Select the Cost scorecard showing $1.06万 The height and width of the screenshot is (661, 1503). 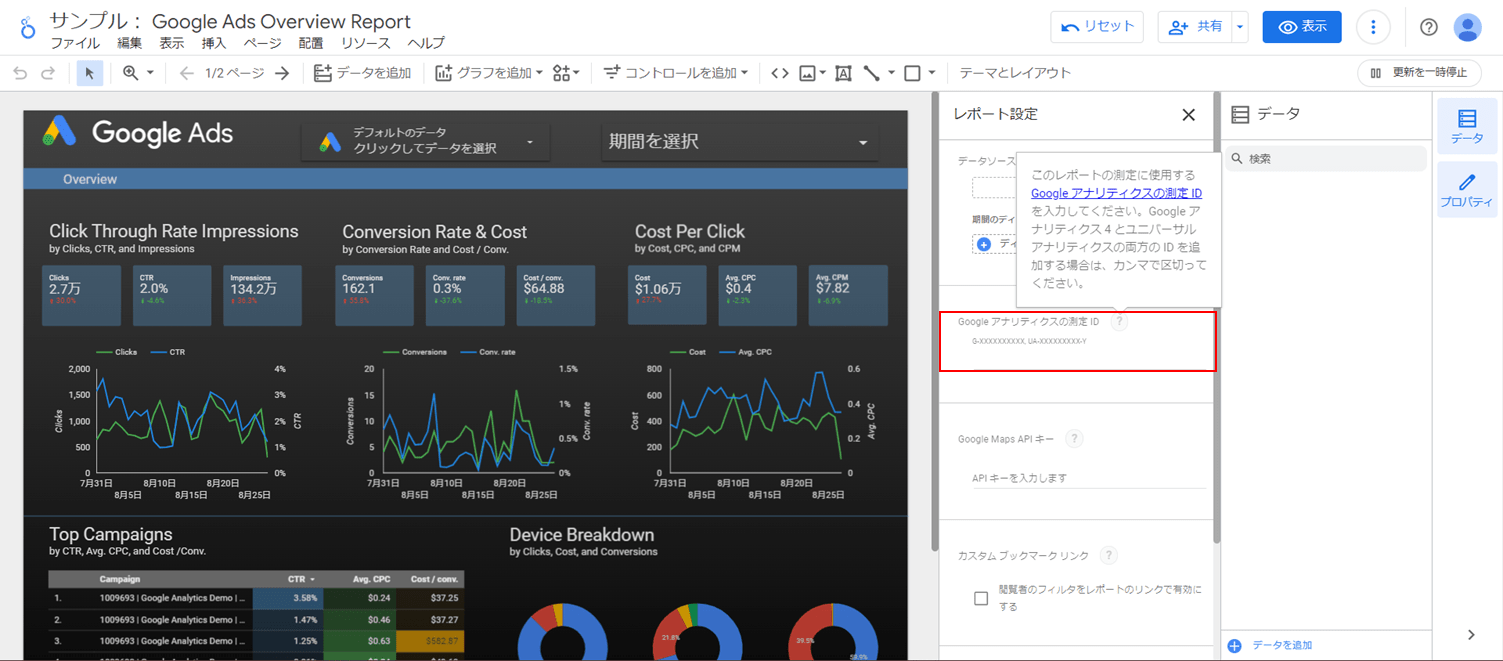tap(667, 295)
